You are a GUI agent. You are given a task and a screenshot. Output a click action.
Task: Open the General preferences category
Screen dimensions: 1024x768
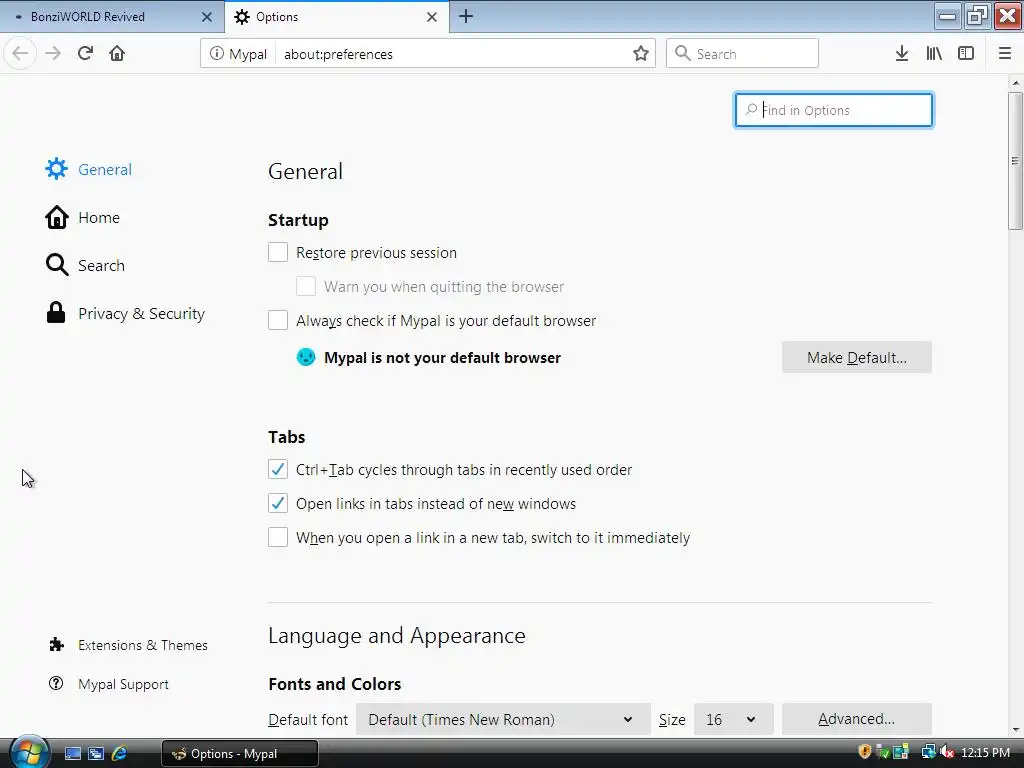point(88,169)
